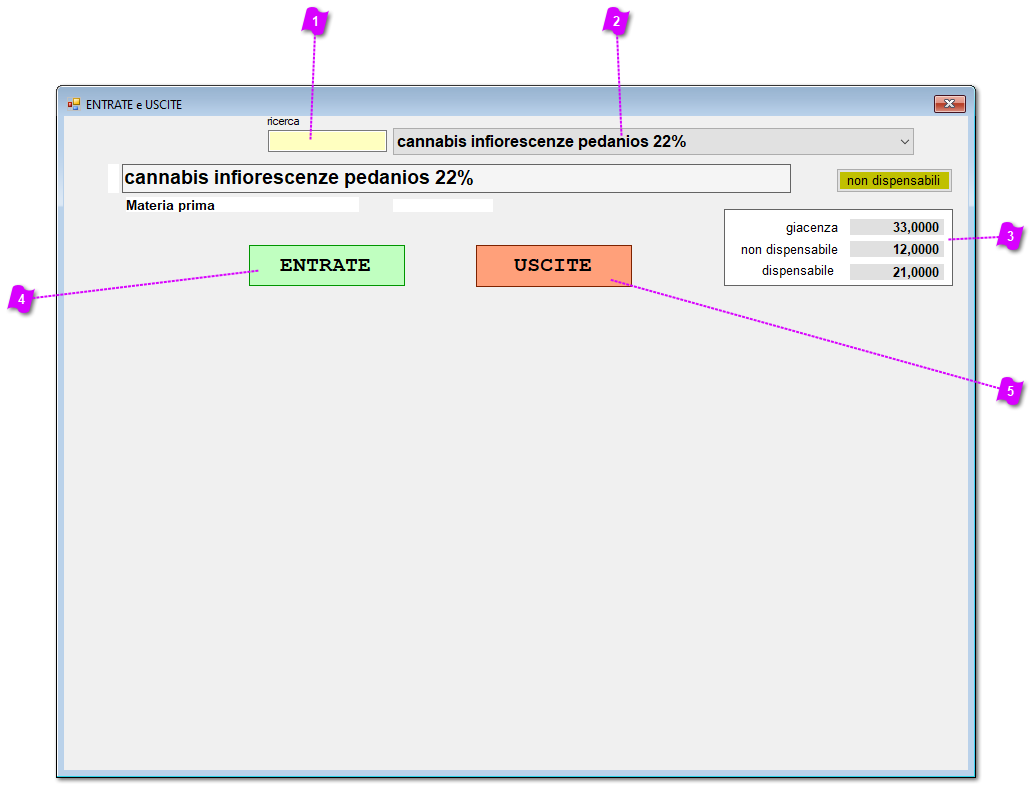Click the dispensabile label in the stock box
This screenshot has height=787, width=1035.
pos(797,271)
